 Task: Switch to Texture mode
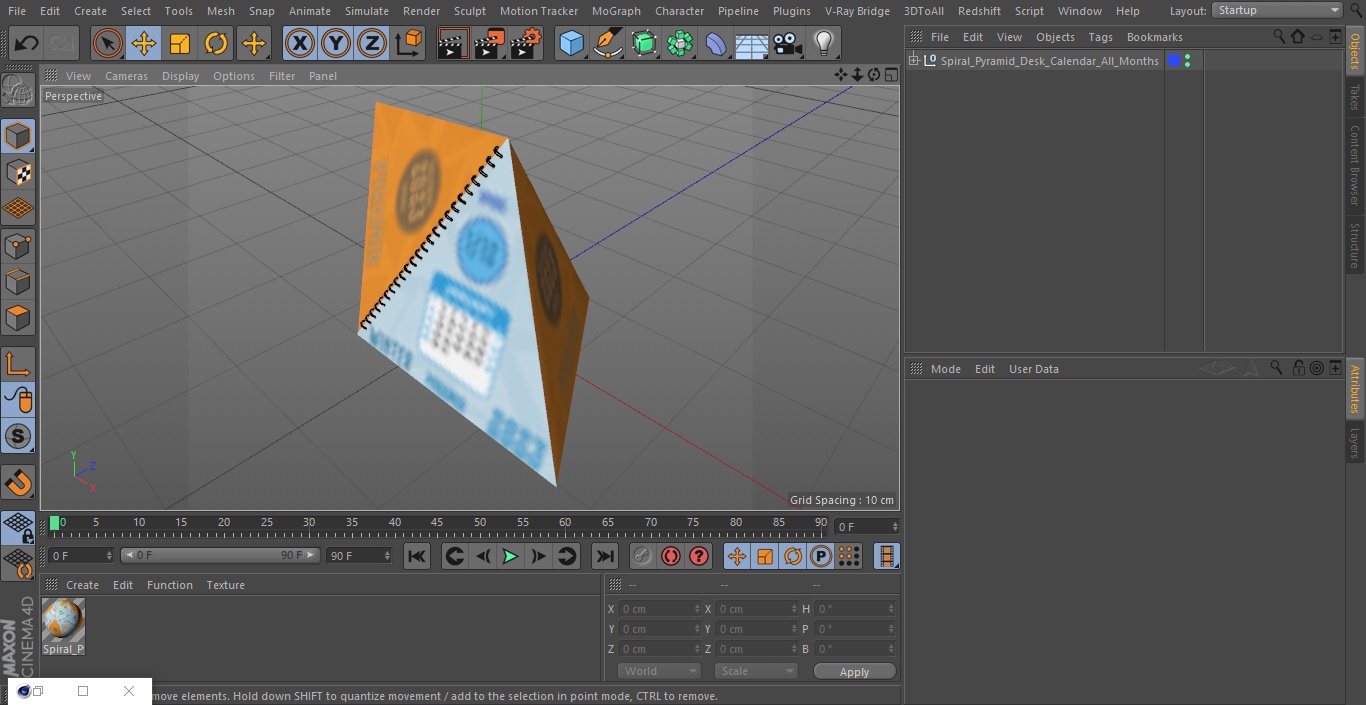[x=18, y=172]
